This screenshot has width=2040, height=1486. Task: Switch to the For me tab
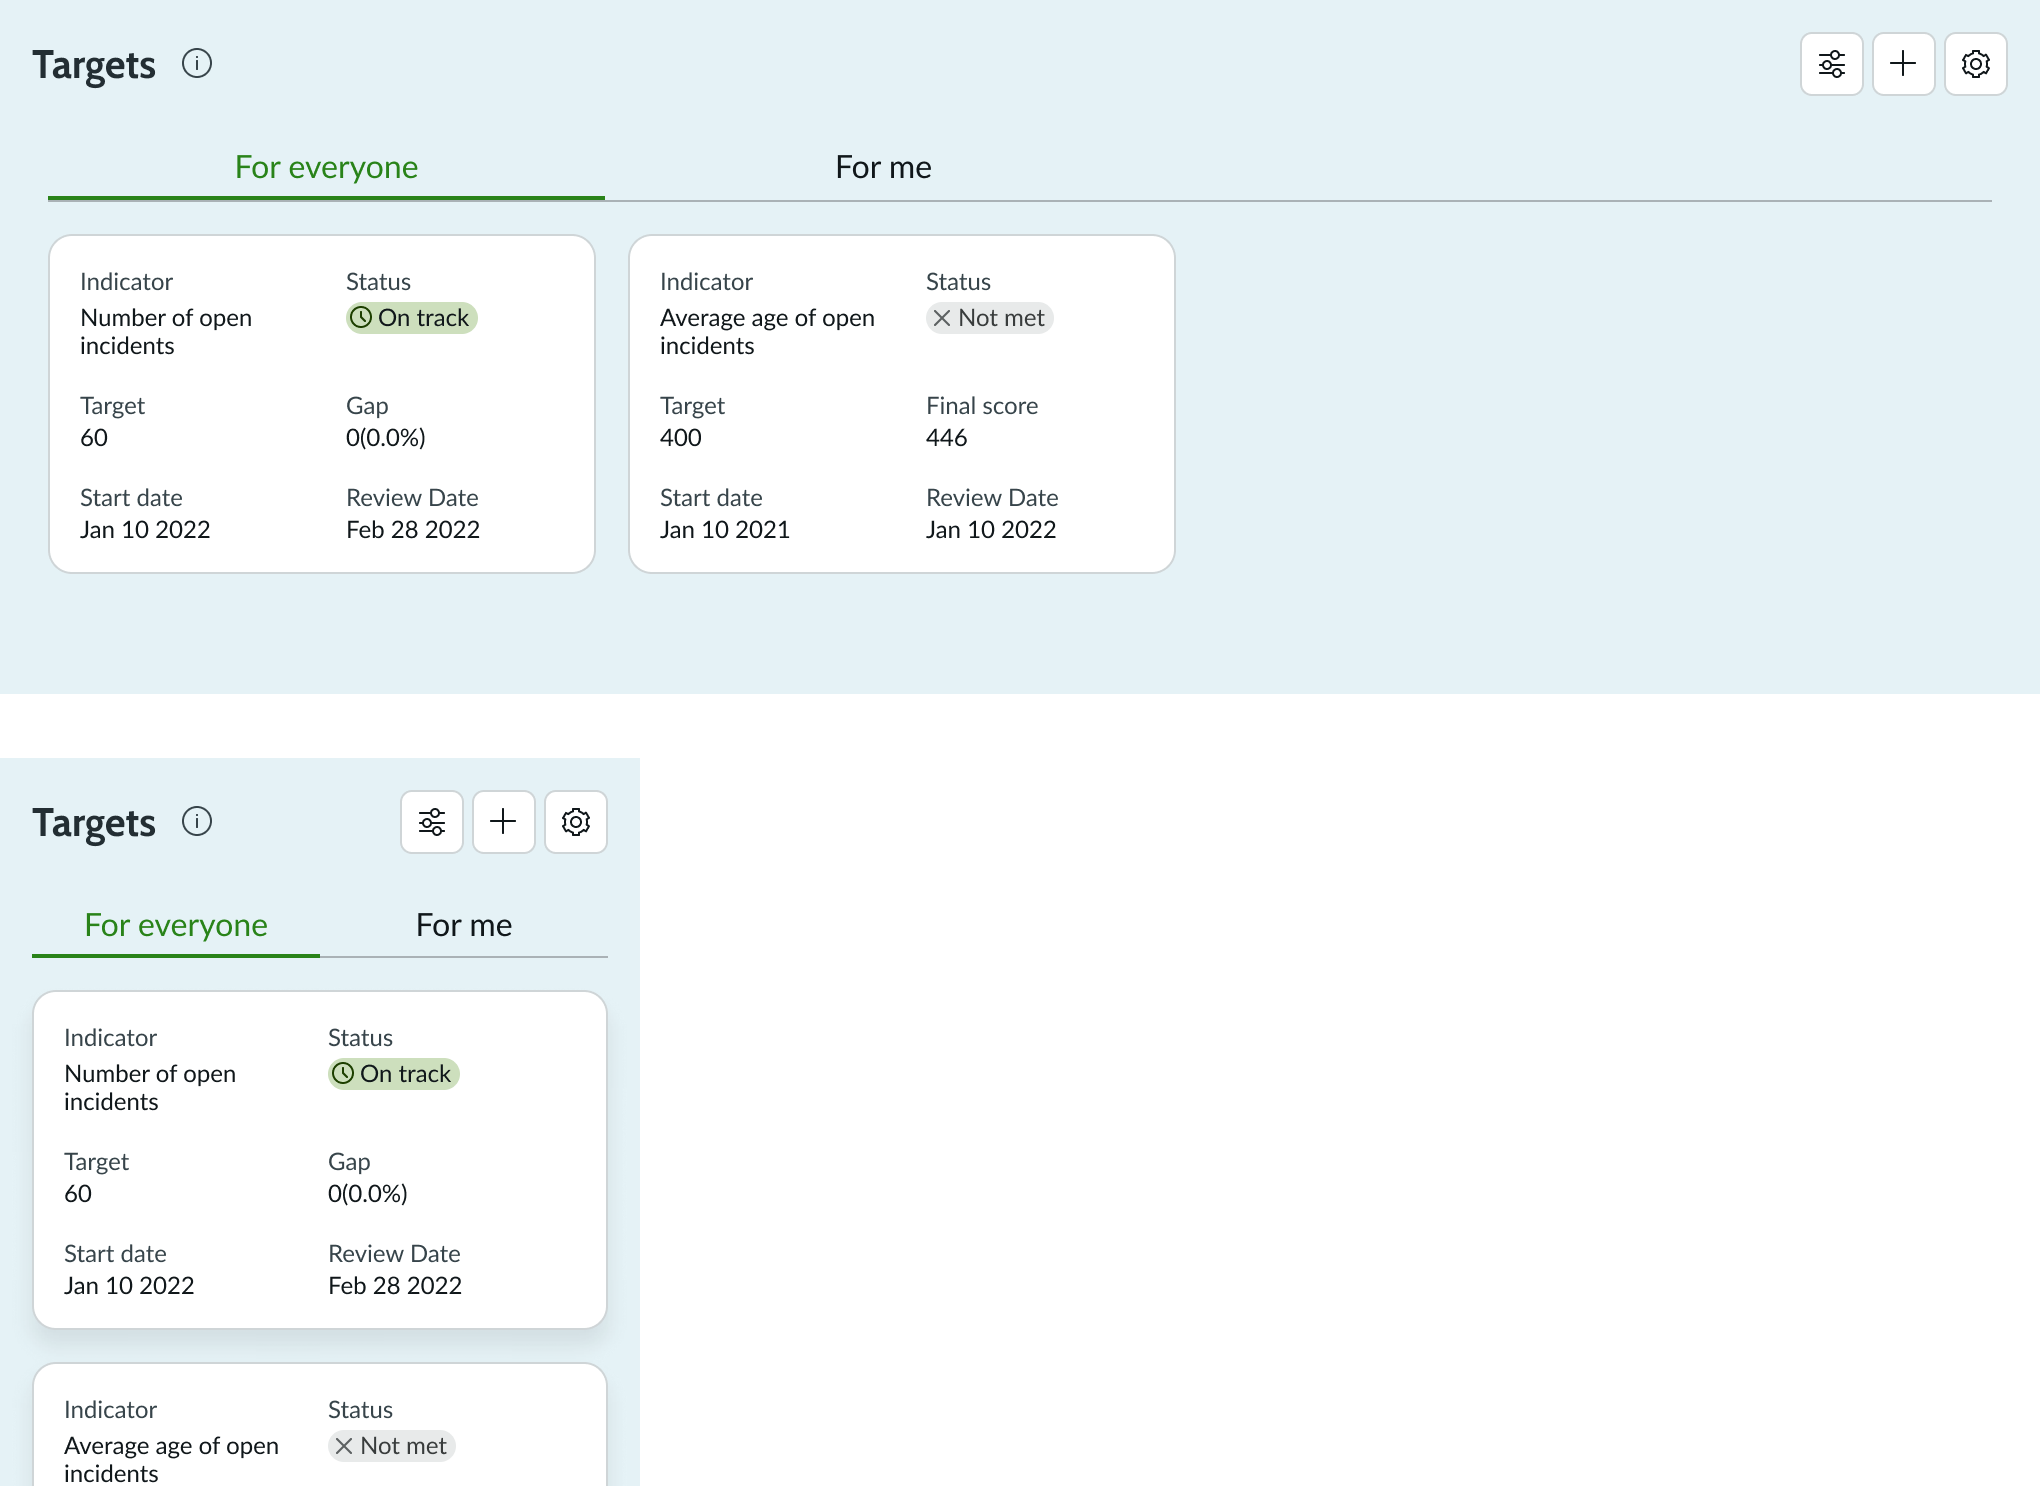click(883, 167)
